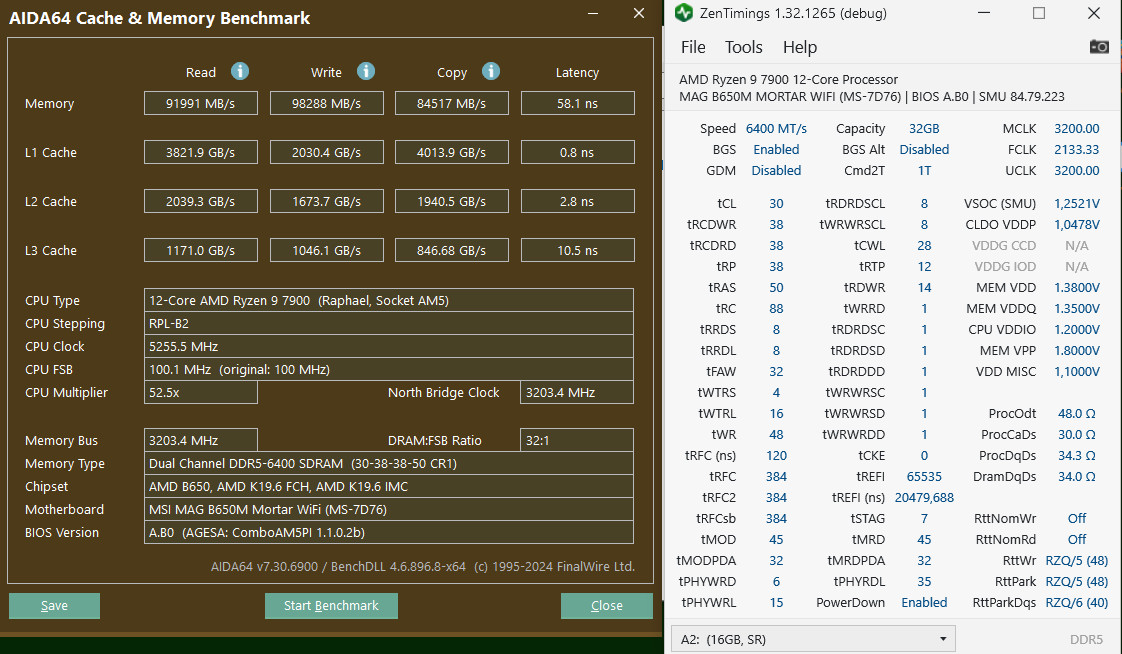Click the PowerDown Enabled value
This screenshot has height=654, width=1122.
924,602
